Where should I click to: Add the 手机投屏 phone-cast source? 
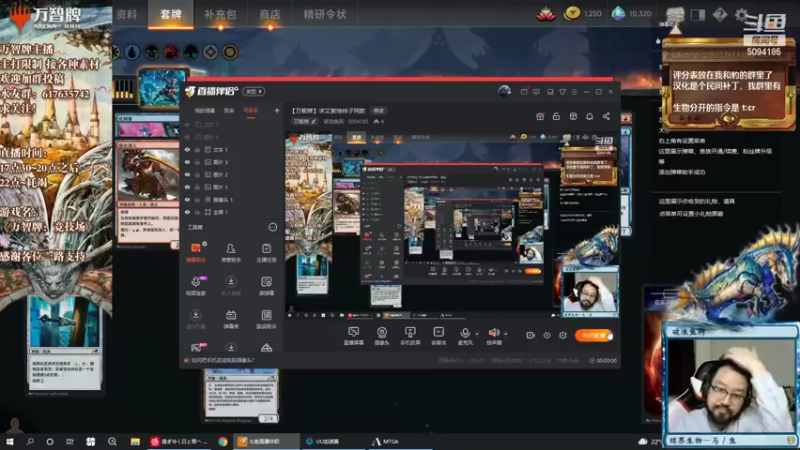coord(410,336)
